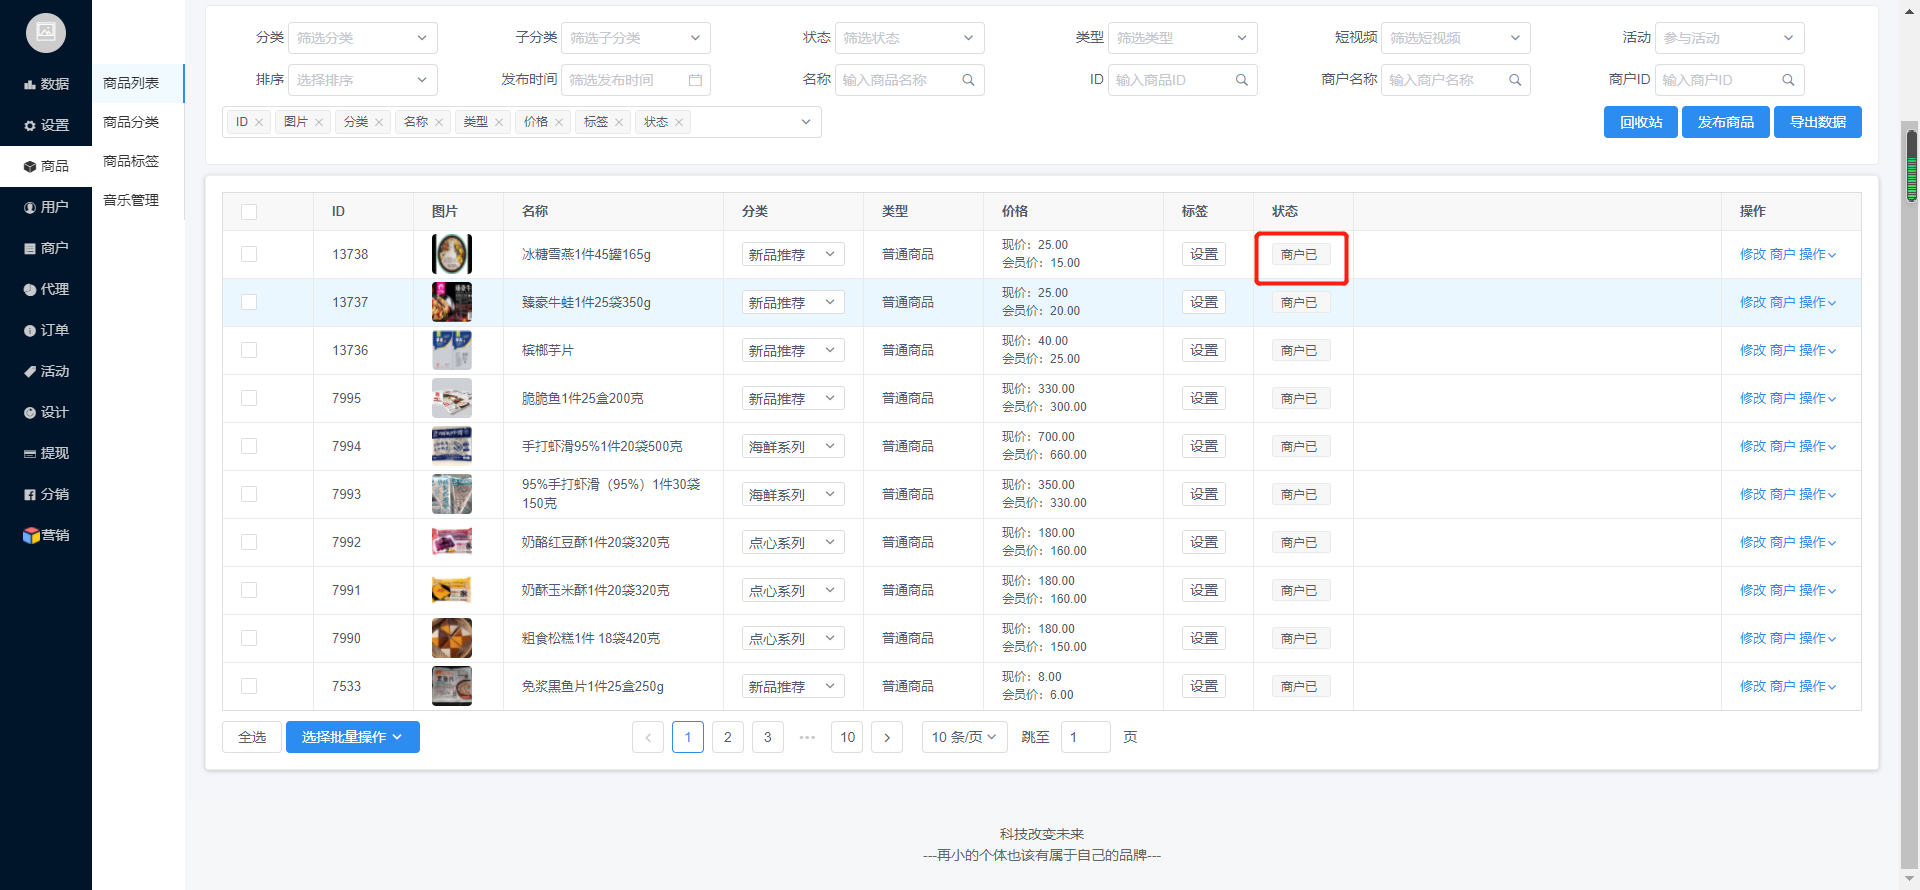Click the search icon in 名称 field
This screenshot has width=1920, height=890.
(968, 80)
